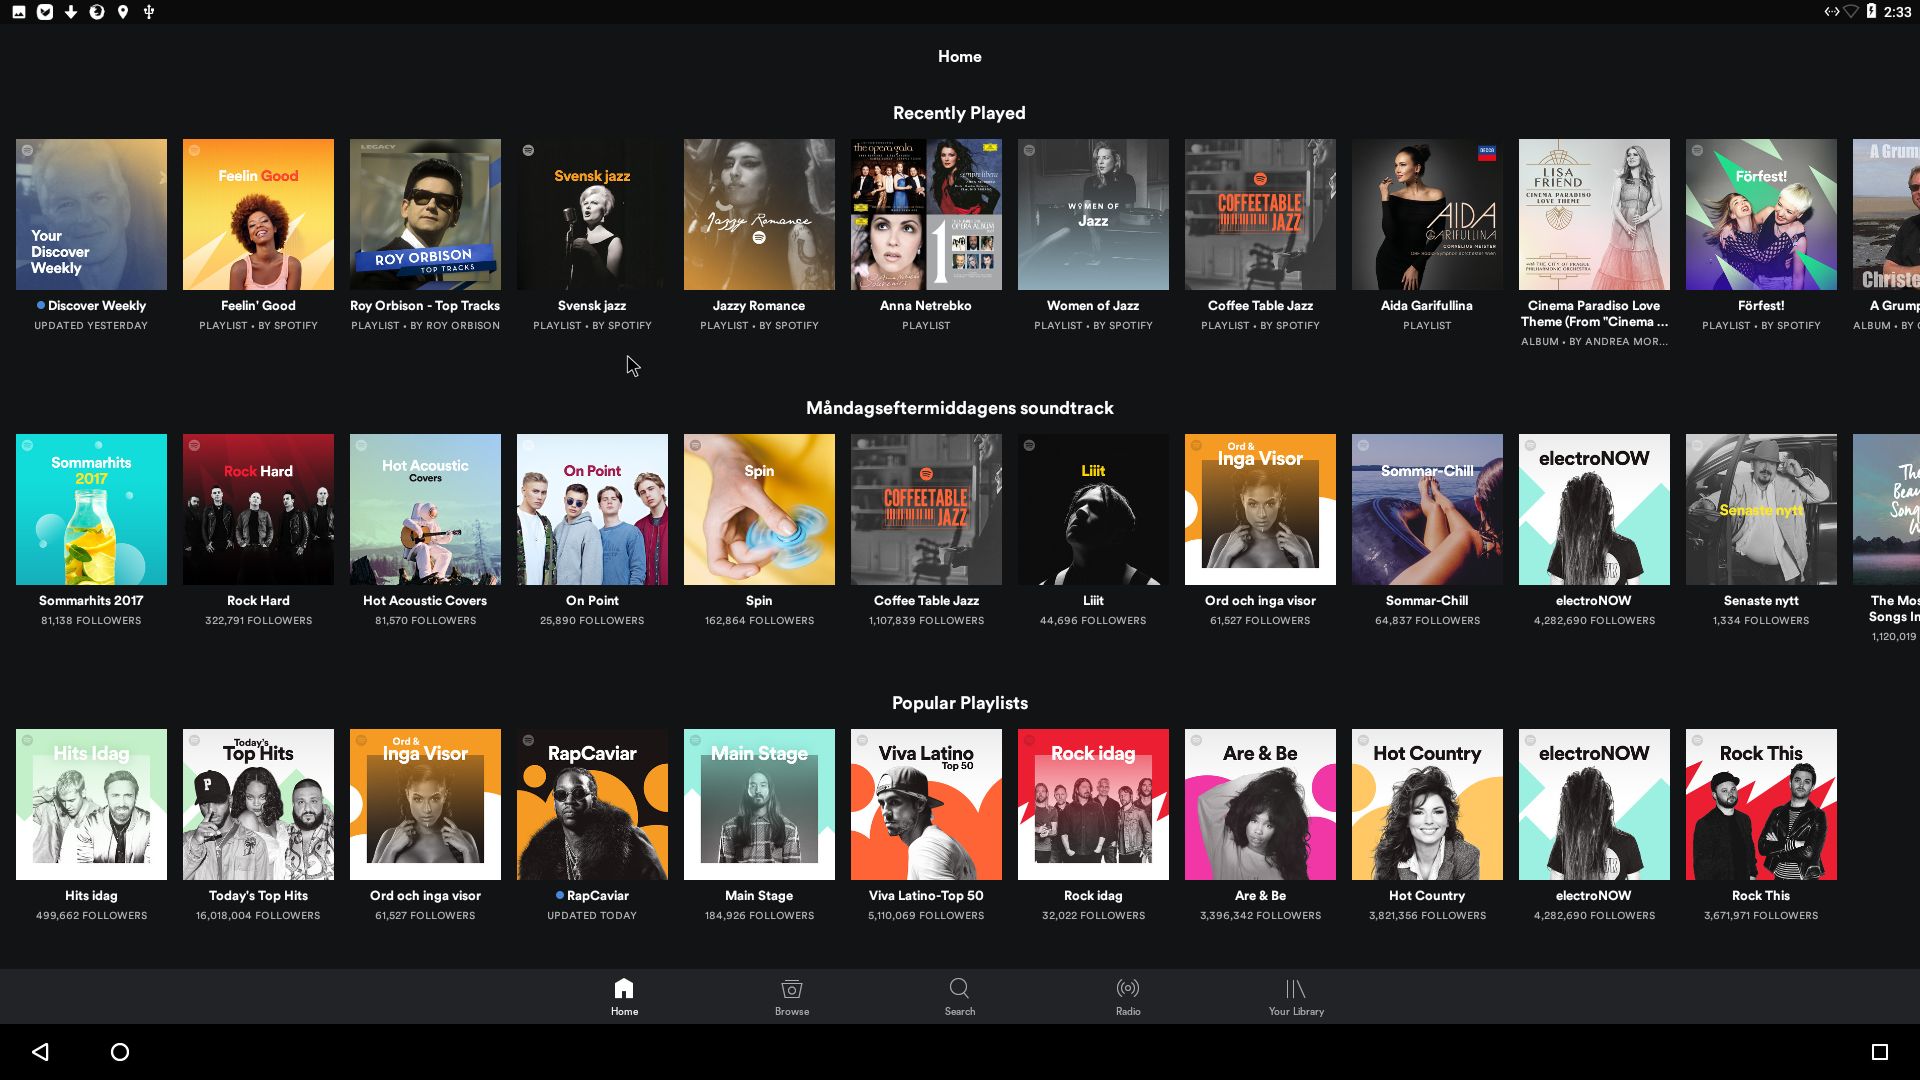Click the 'Viva Latino-Top 50' title text
This screenshot has width=1920, height=1080.
click(926, 895)
